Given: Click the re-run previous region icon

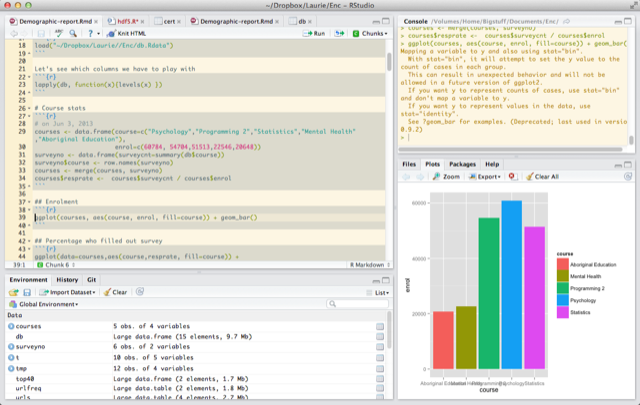Looking at the screenshot, I should [x=339, y=33].
